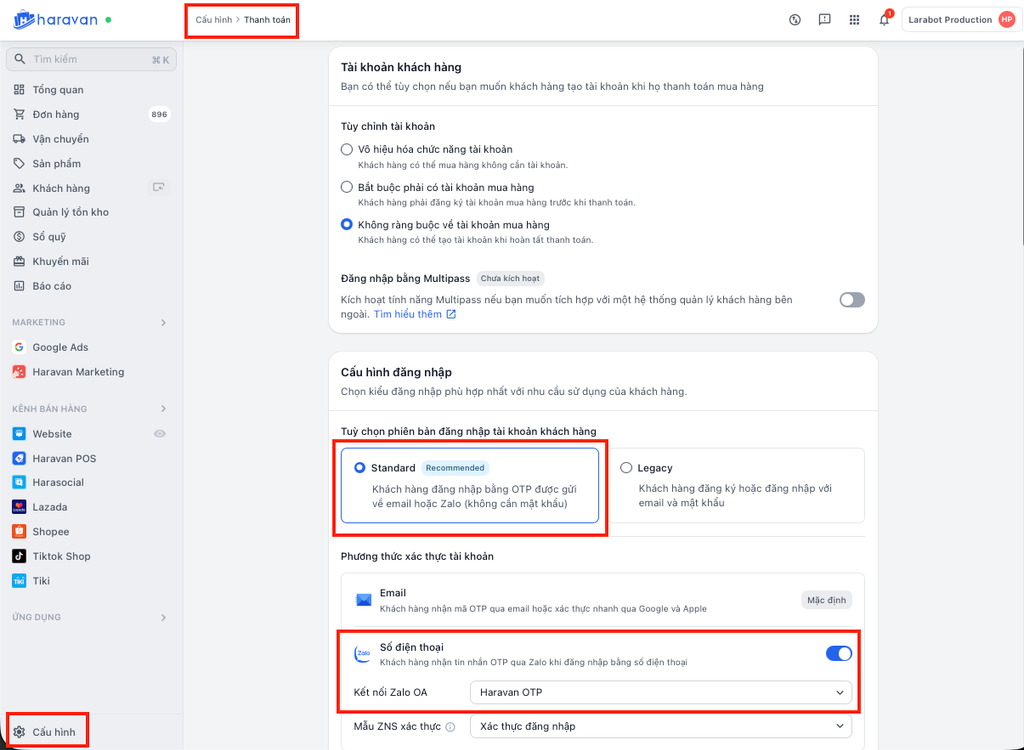The image size is (1024, 750).
Task: Open Google Ads in Marketing
Action: coord(60,347)
